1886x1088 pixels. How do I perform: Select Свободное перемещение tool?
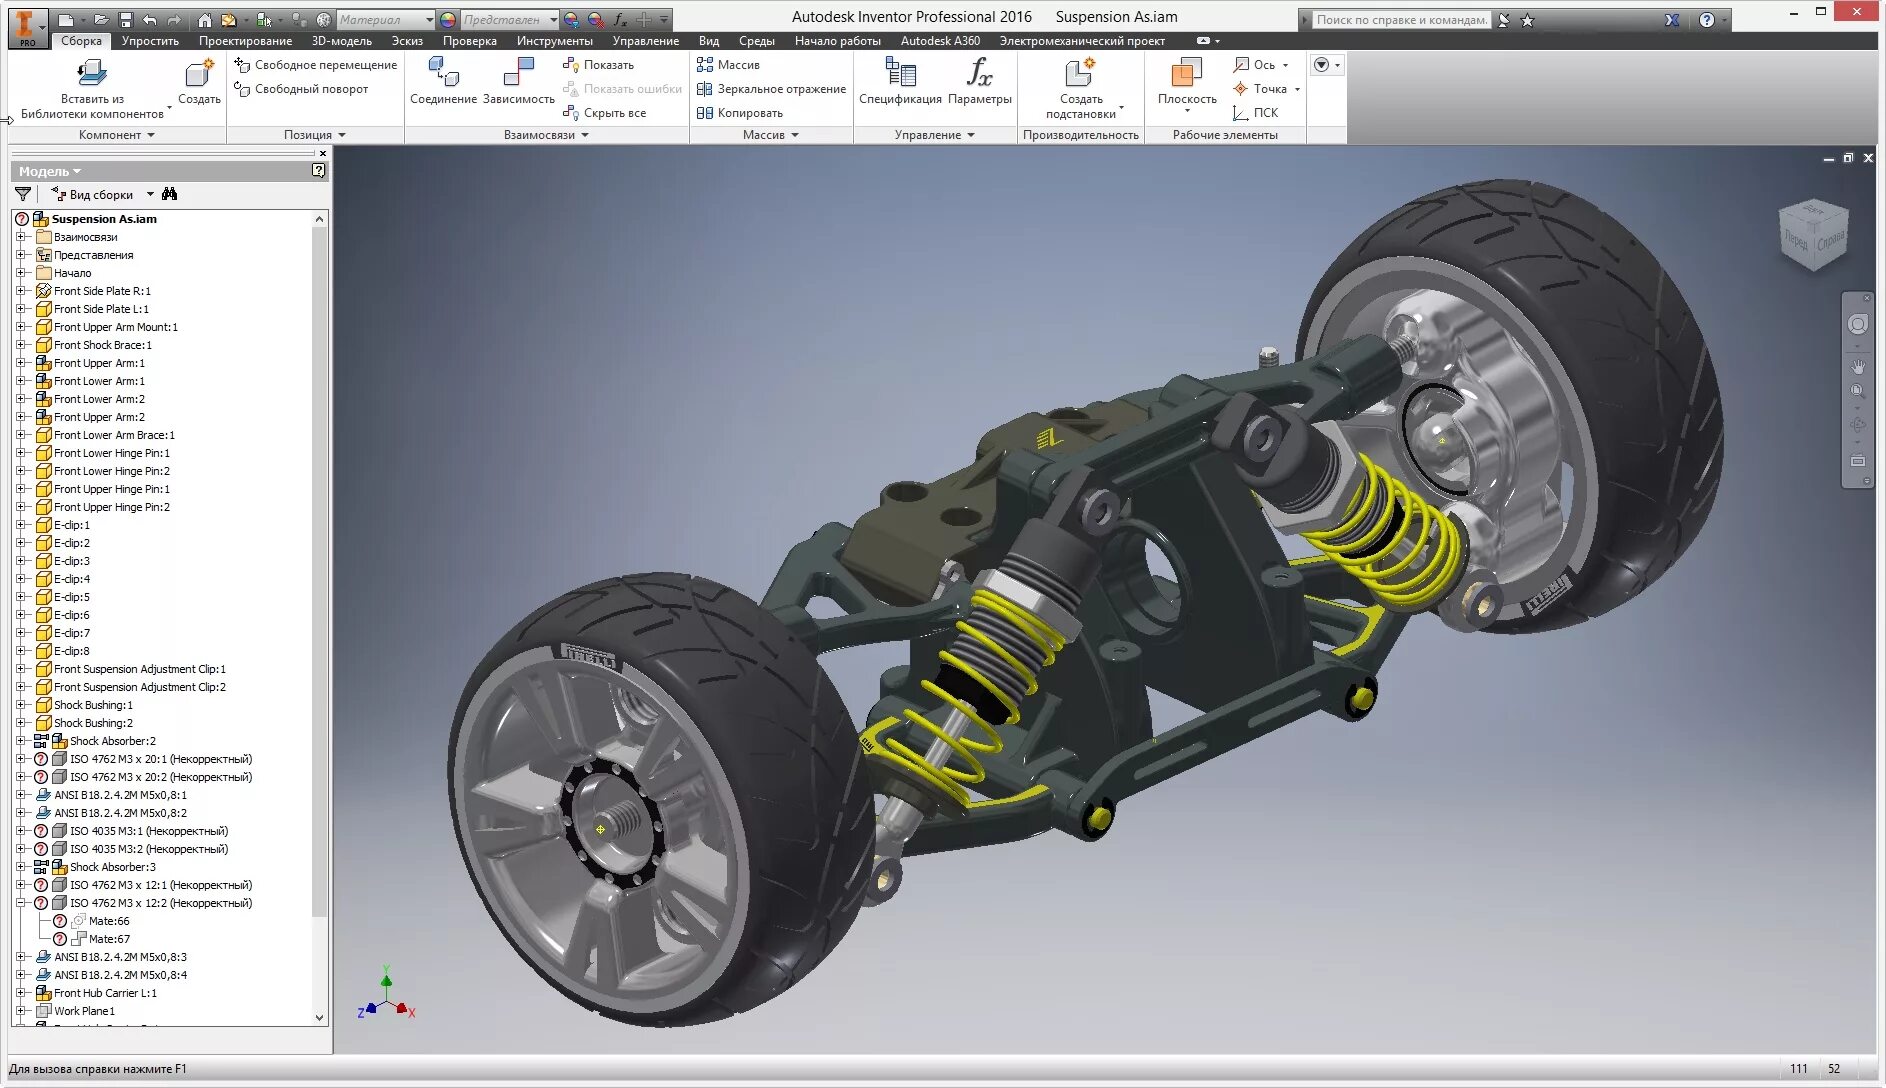pyautogui.click(x=315, y=65)
